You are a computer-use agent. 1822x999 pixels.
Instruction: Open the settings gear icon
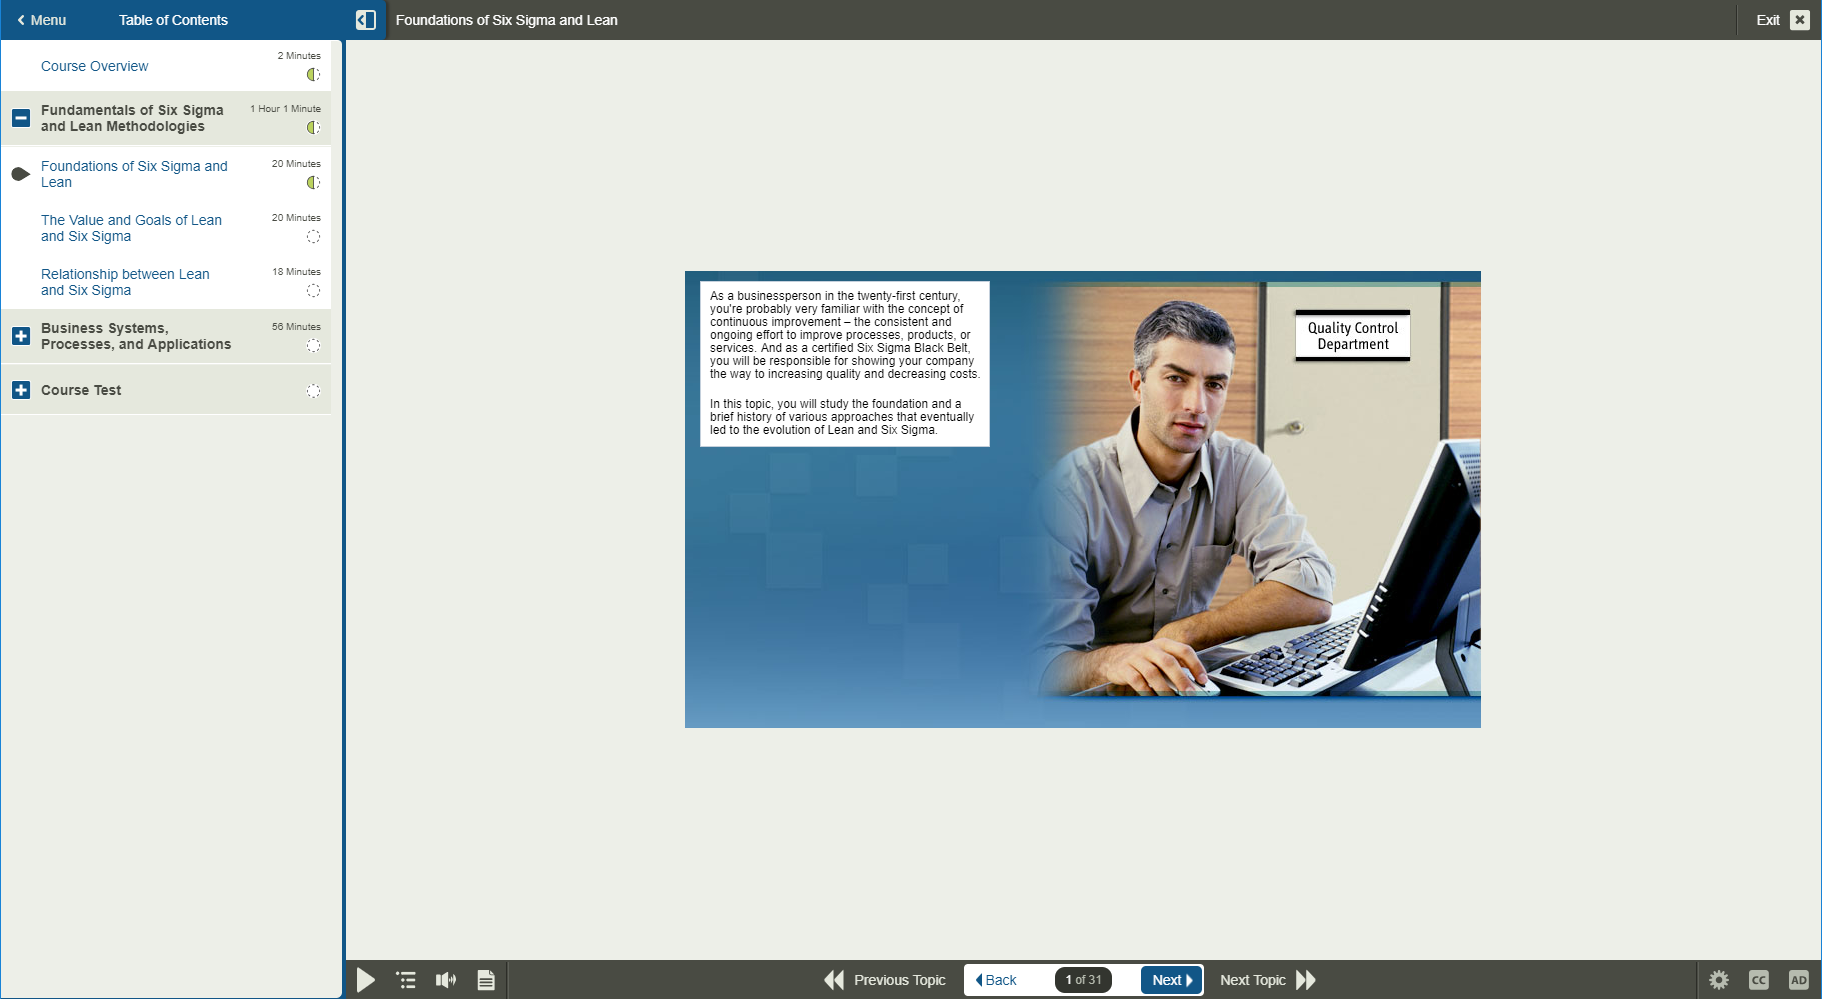tap(1719, 980)
